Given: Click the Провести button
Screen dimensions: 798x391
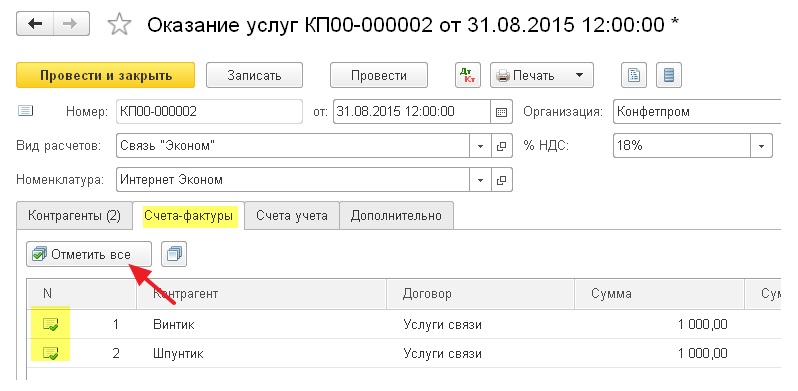Looking at the screenshot, I should [379, 75].
